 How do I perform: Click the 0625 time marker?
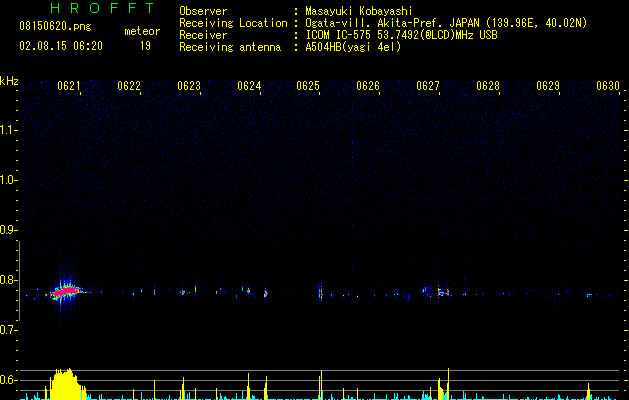[x=308, y=86]
